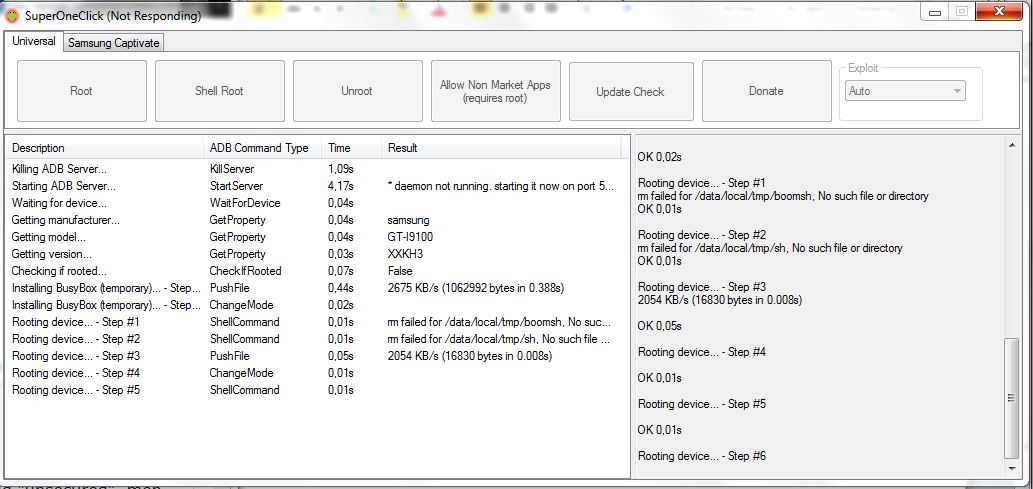Click the Donate button
Image resolution: width=1033 pixels, height=489 pixels.
(766, 91)
